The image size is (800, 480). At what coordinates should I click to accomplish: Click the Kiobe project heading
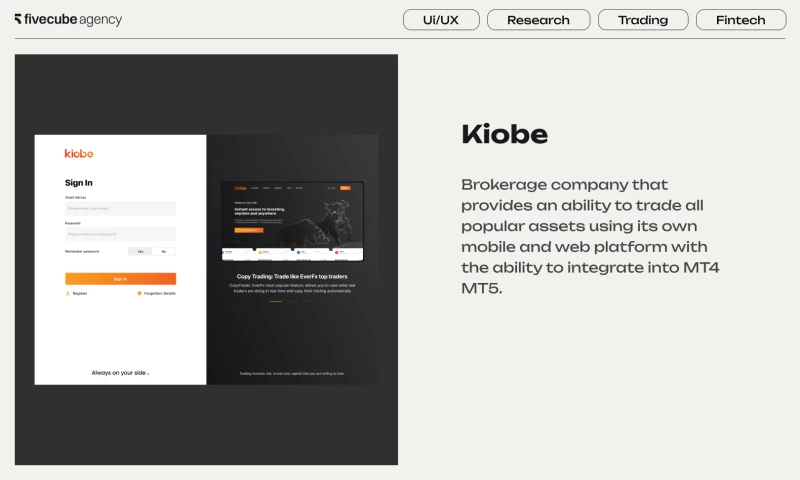tap(504, 134)
